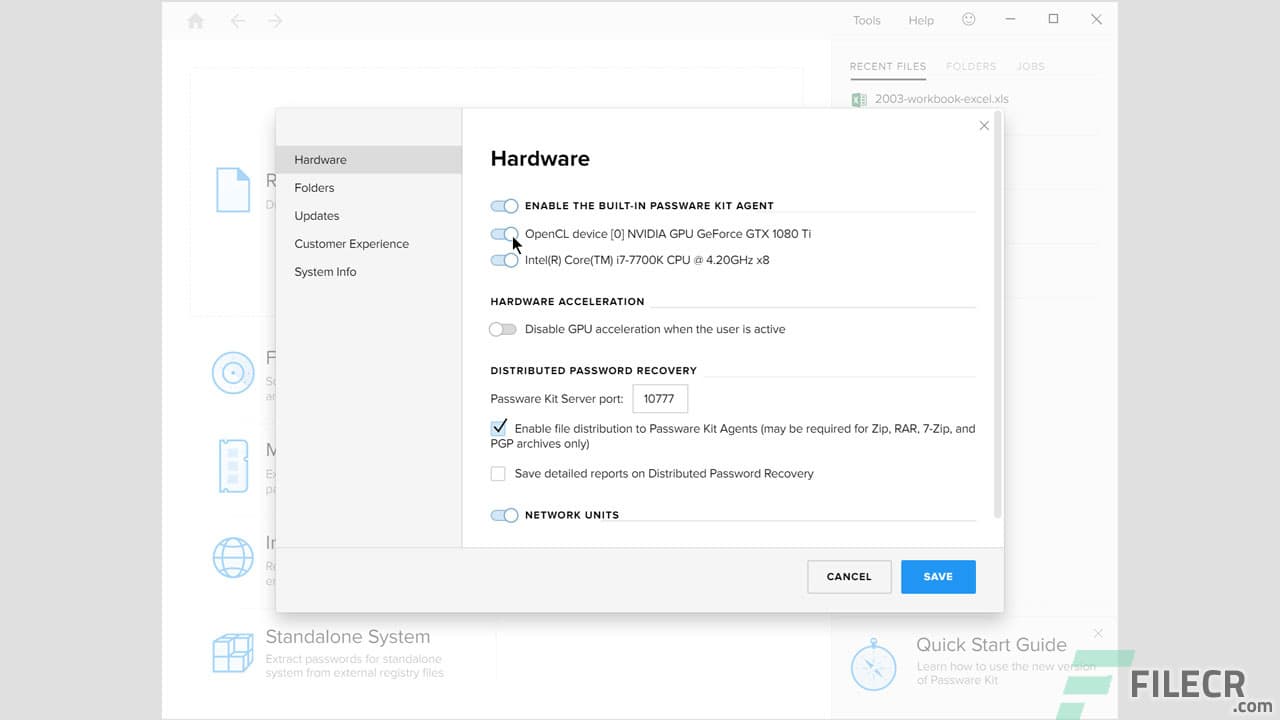Click the feedback smiley icon near Help
This screenshot has height=720, width=1280.
tap(967, 19)
